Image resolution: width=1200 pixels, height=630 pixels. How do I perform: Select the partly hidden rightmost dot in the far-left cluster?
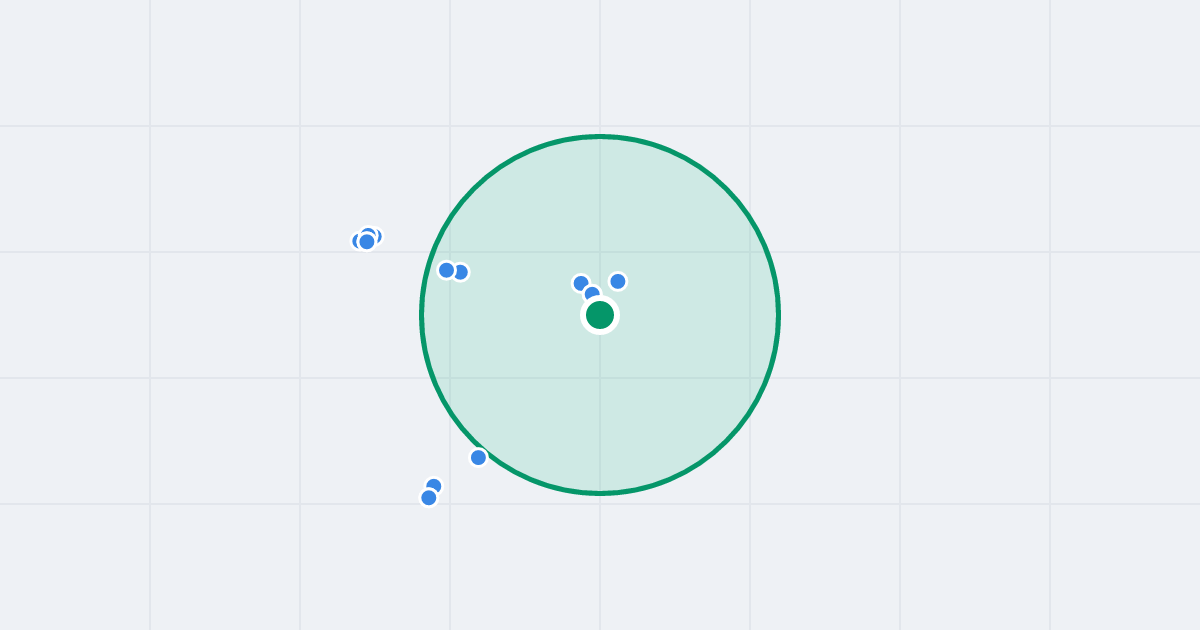pyautogui.click(x=376, y=236)
